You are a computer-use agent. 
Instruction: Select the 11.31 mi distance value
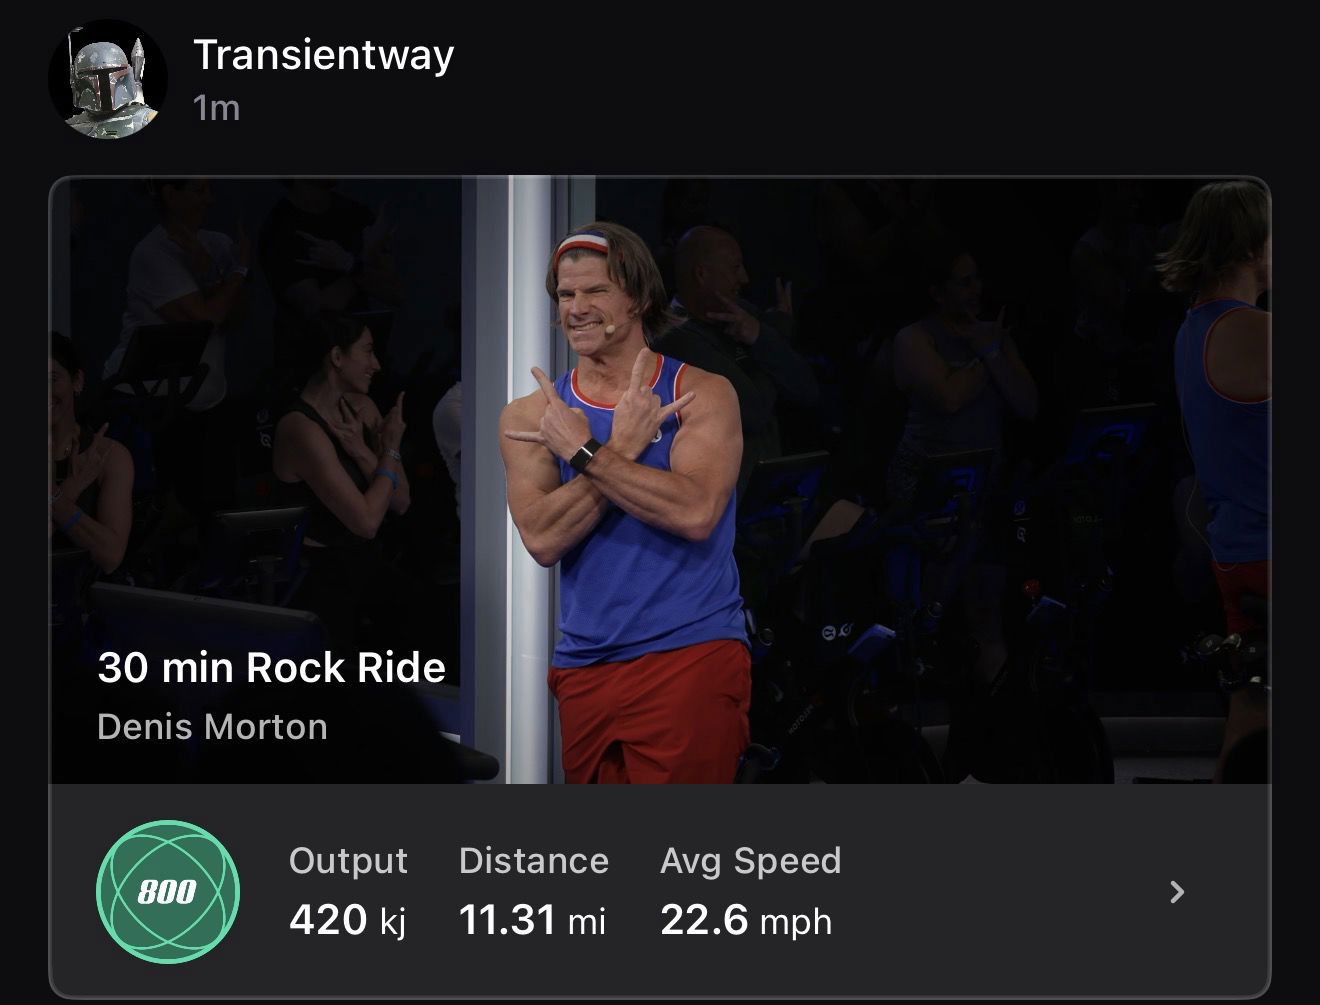pyautogui.click(x=532, y=919)
